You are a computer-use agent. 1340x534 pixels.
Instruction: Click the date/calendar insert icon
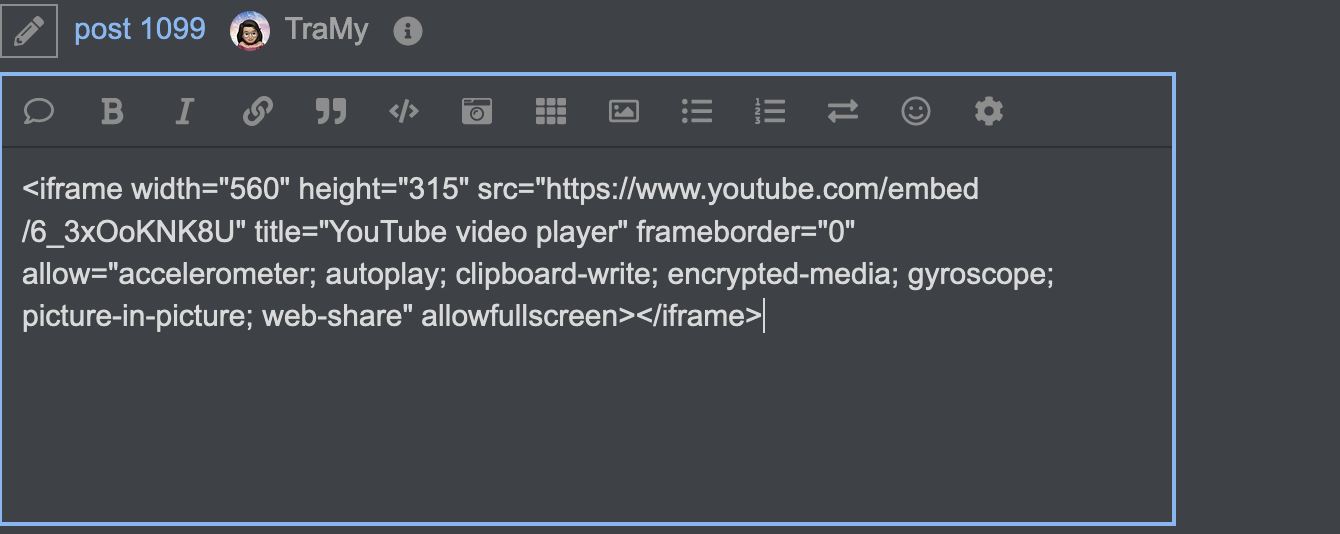click(x=477, y=111)
